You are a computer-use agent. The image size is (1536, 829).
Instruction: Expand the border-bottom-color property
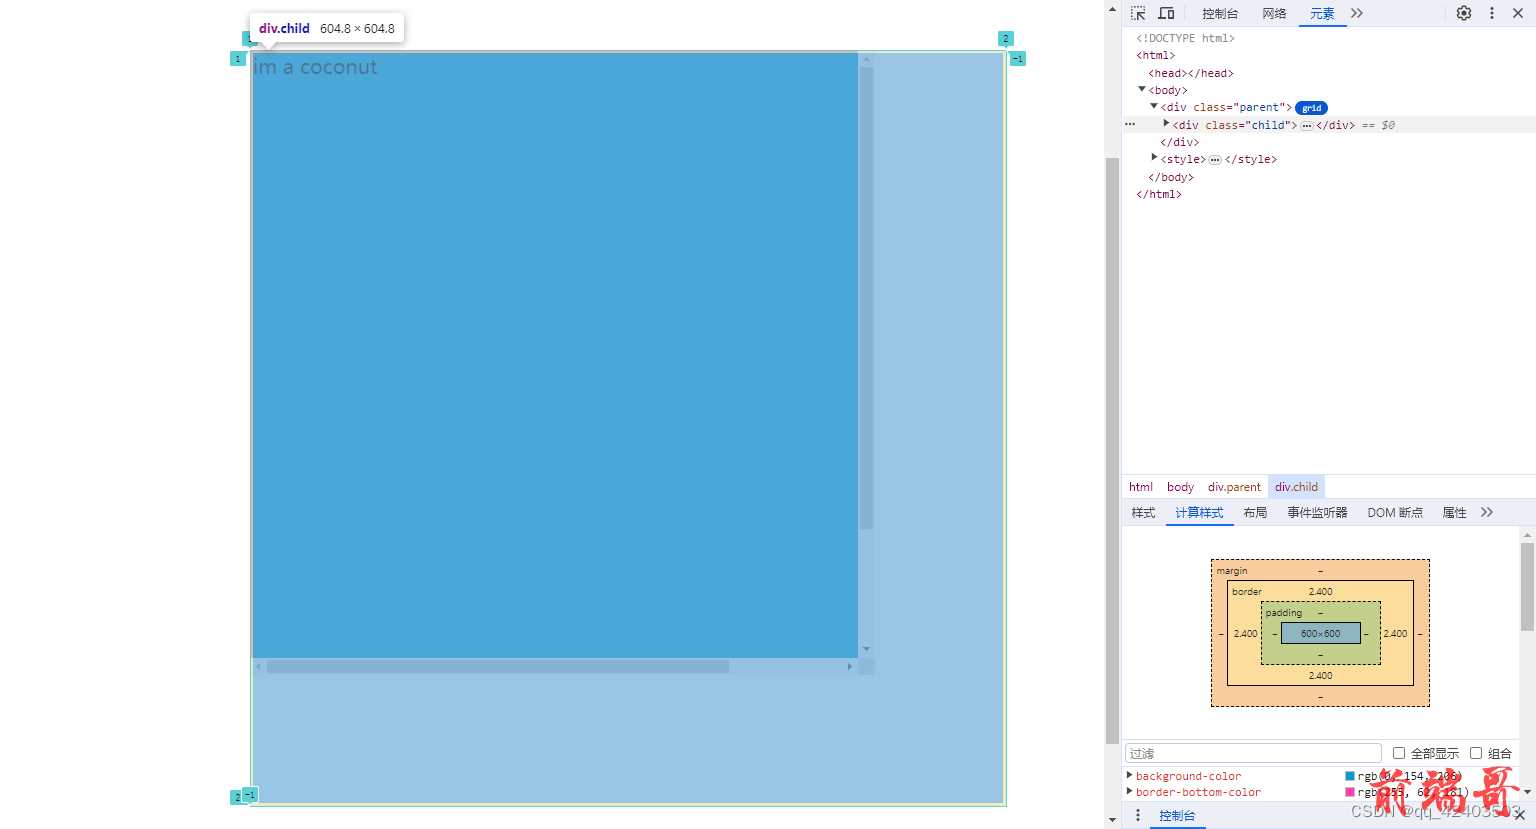(1130, 791)
